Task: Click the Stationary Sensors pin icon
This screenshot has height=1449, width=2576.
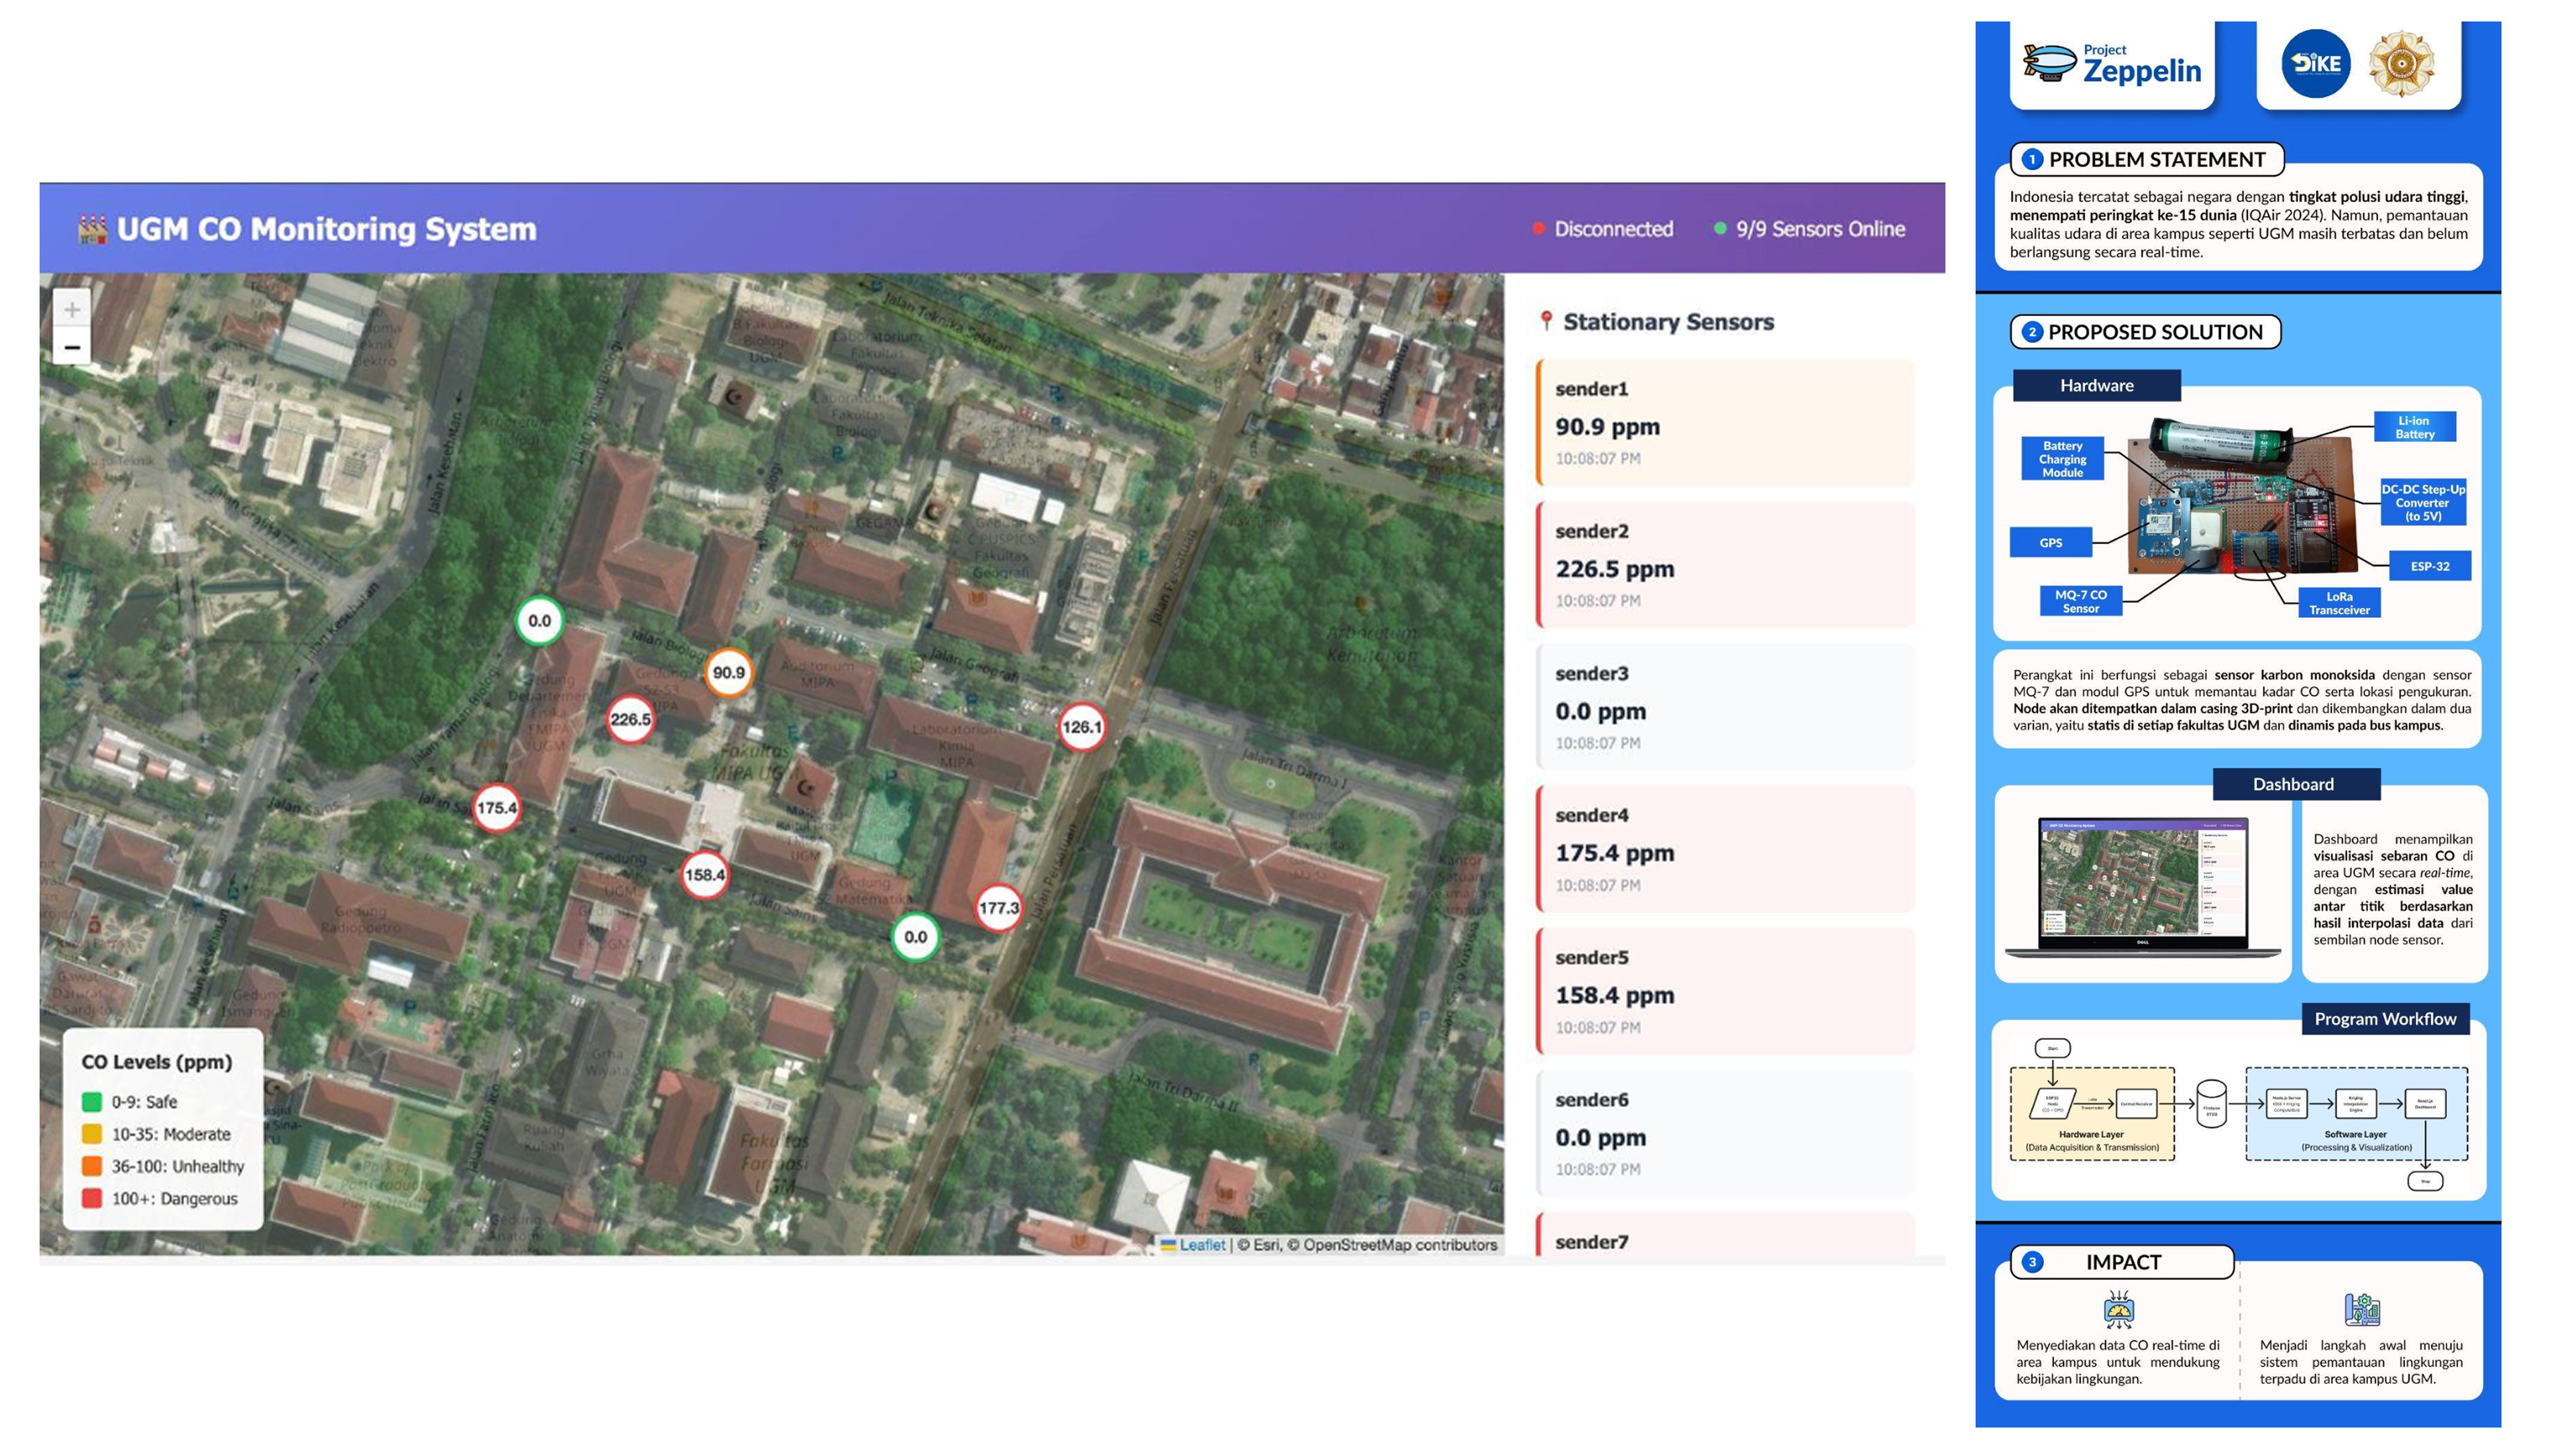Action: (x=1546, y=321)
